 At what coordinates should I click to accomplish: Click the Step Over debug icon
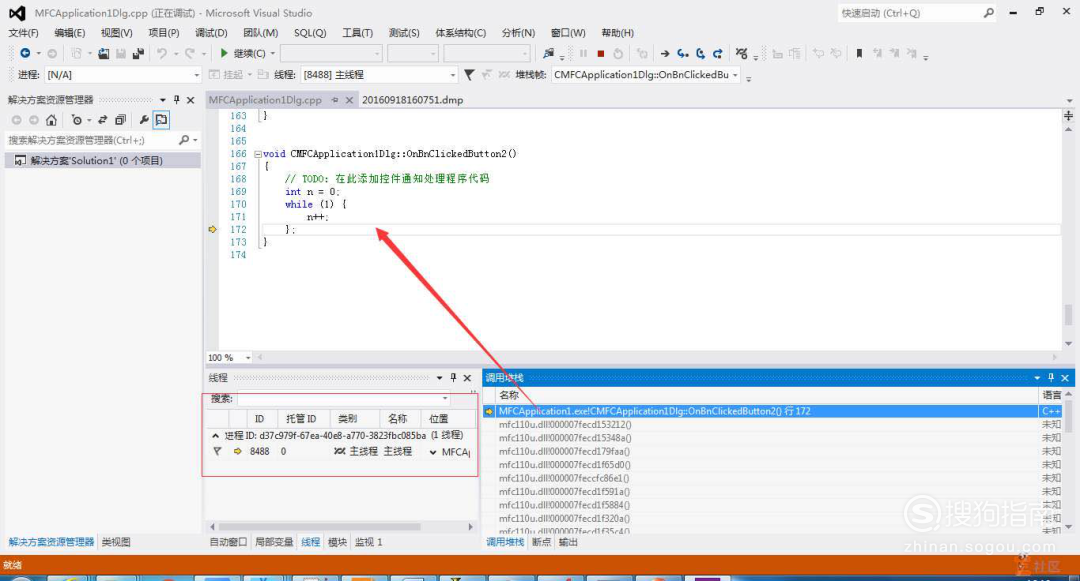click(x=700, y=53)
